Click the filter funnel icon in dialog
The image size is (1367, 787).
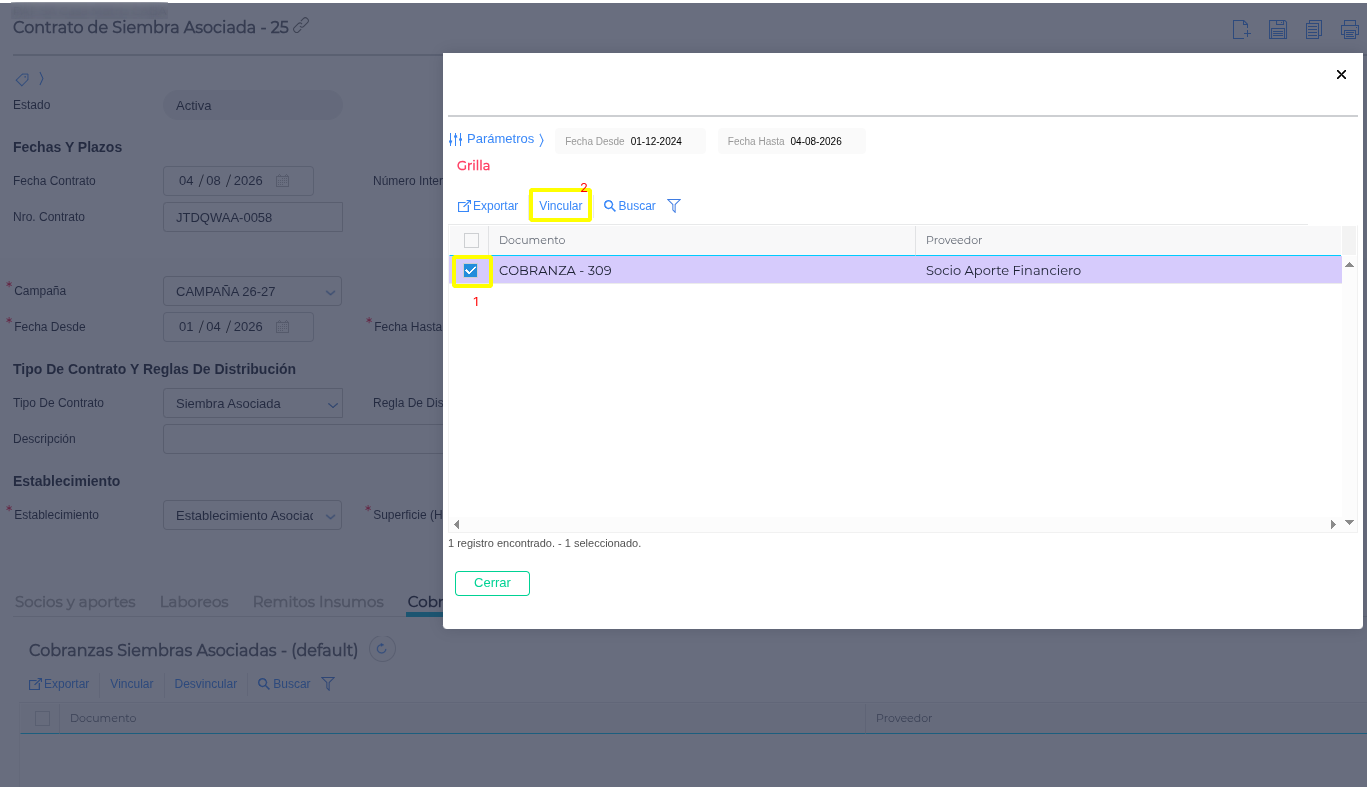pos(674,205)
